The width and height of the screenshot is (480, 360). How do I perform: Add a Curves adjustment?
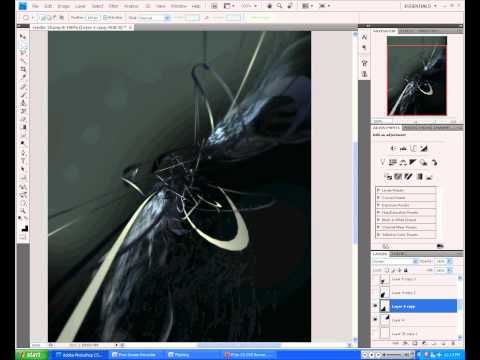[x=414, y=148]
